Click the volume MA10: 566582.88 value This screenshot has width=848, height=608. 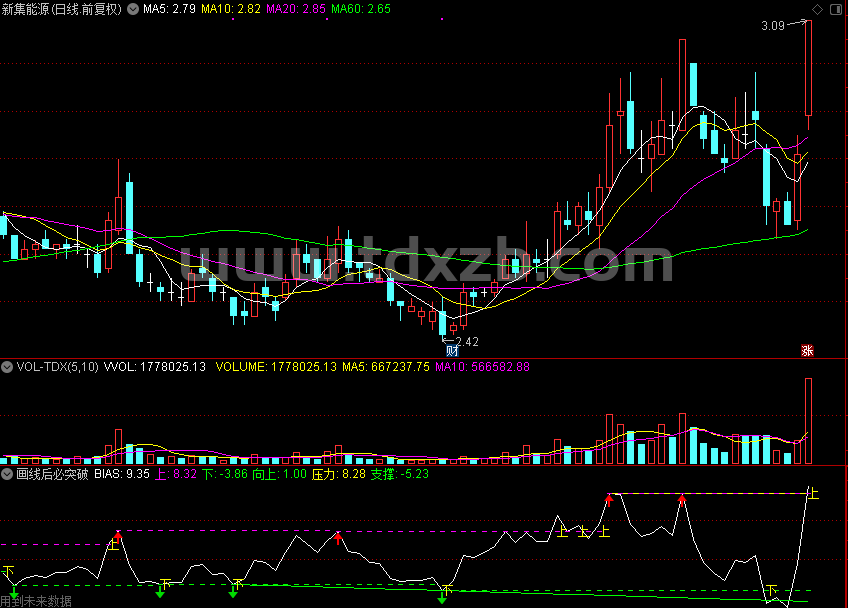point(482,367)
